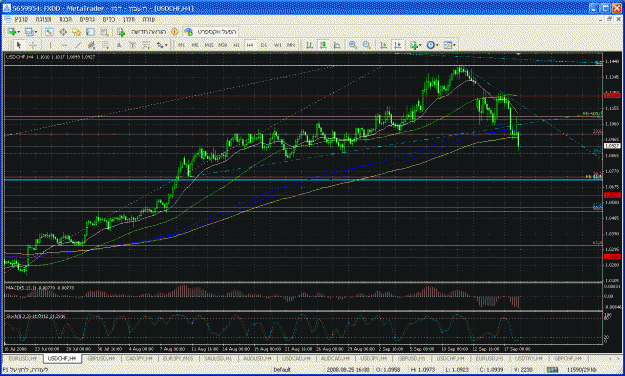Select the Trendline drawing tool

(x=78, y=45)
